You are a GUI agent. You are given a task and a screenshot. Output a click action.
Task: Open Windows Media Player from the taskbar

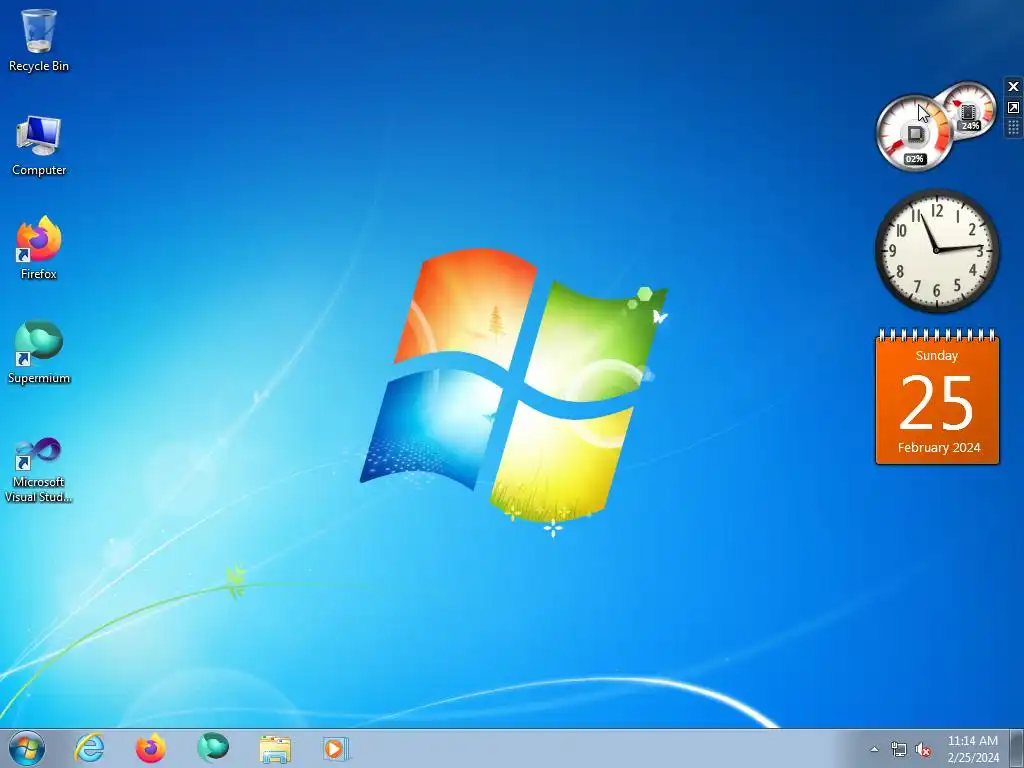click(336, 748)
